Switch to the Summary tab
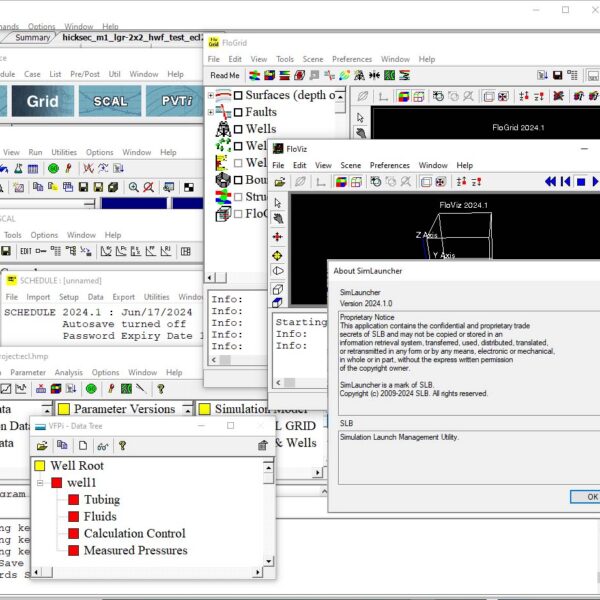Image resolution: width=600 pixels, height=600 pixels. [32, 38]
